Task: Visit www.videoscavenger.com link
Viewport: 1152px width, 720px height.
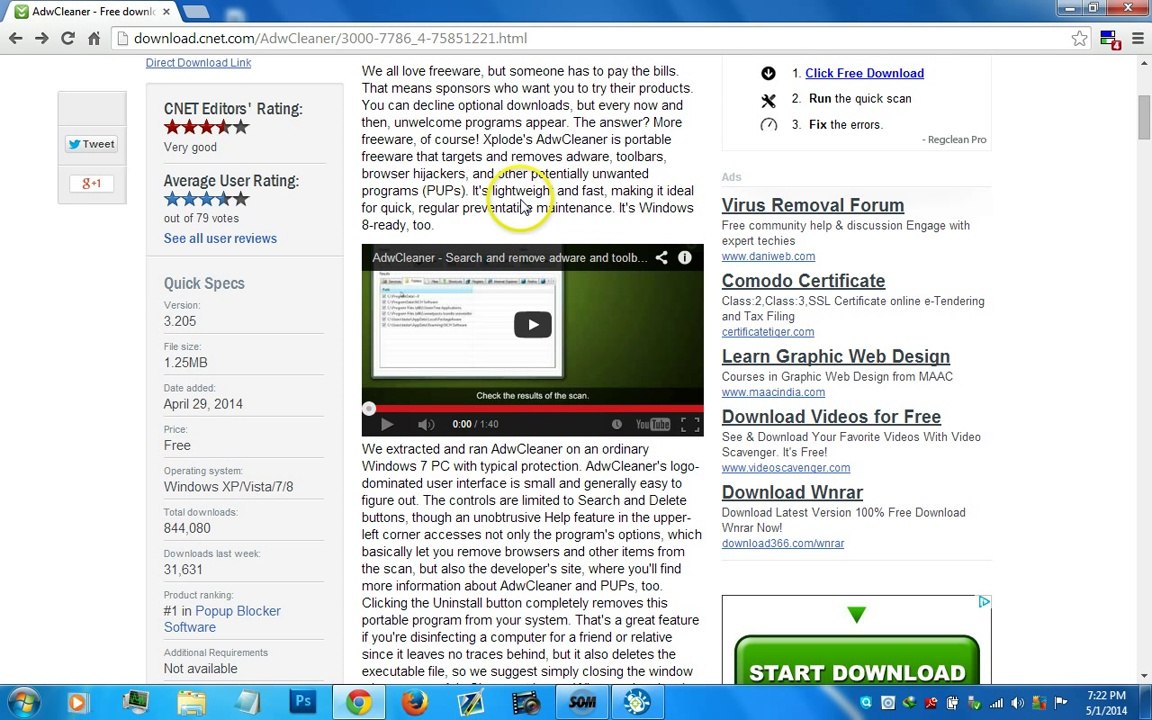Action: (785, 468)
